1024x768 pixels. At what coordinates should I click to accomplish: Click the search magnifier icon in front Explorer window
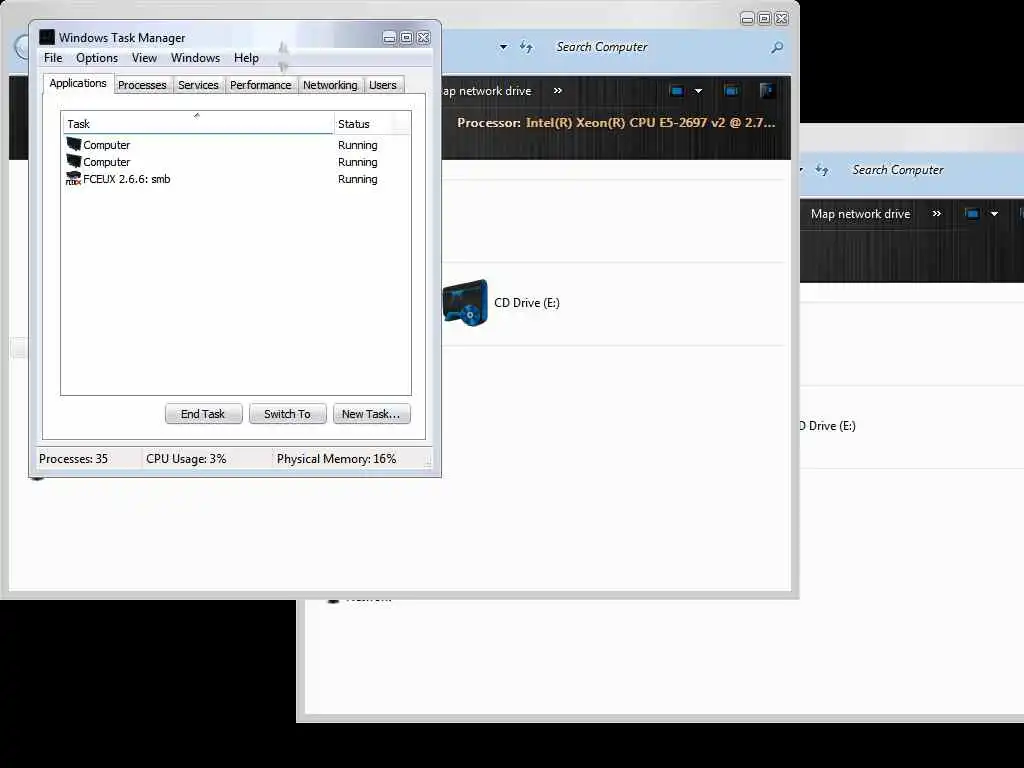click(x=776, y=48)
